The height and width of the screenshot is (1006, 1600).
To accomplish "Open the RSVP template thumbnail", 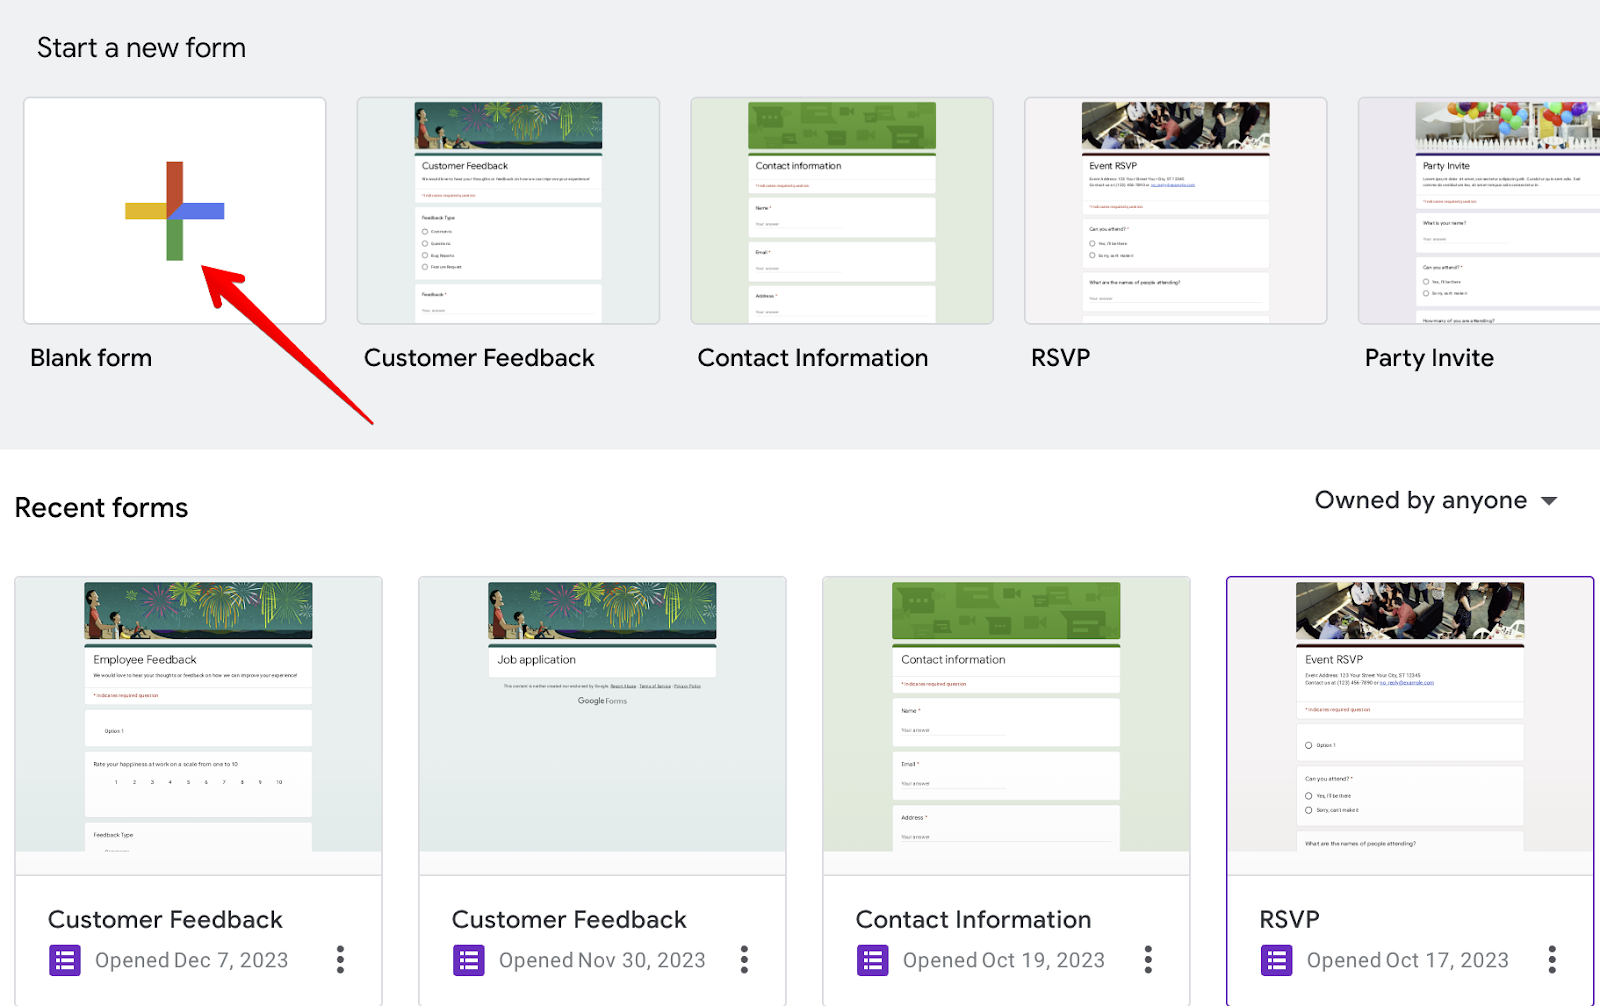I will (1175, 210).
